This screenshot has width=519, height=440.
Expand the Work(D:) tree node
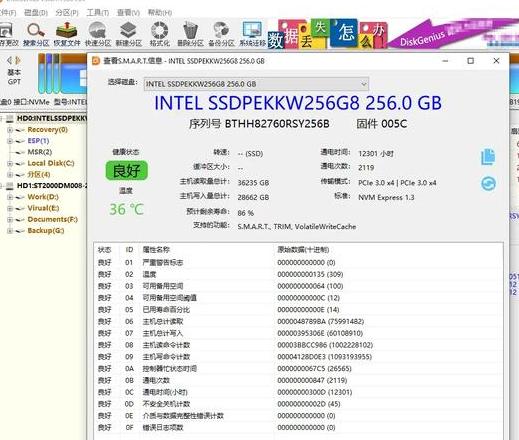(10, 197)
